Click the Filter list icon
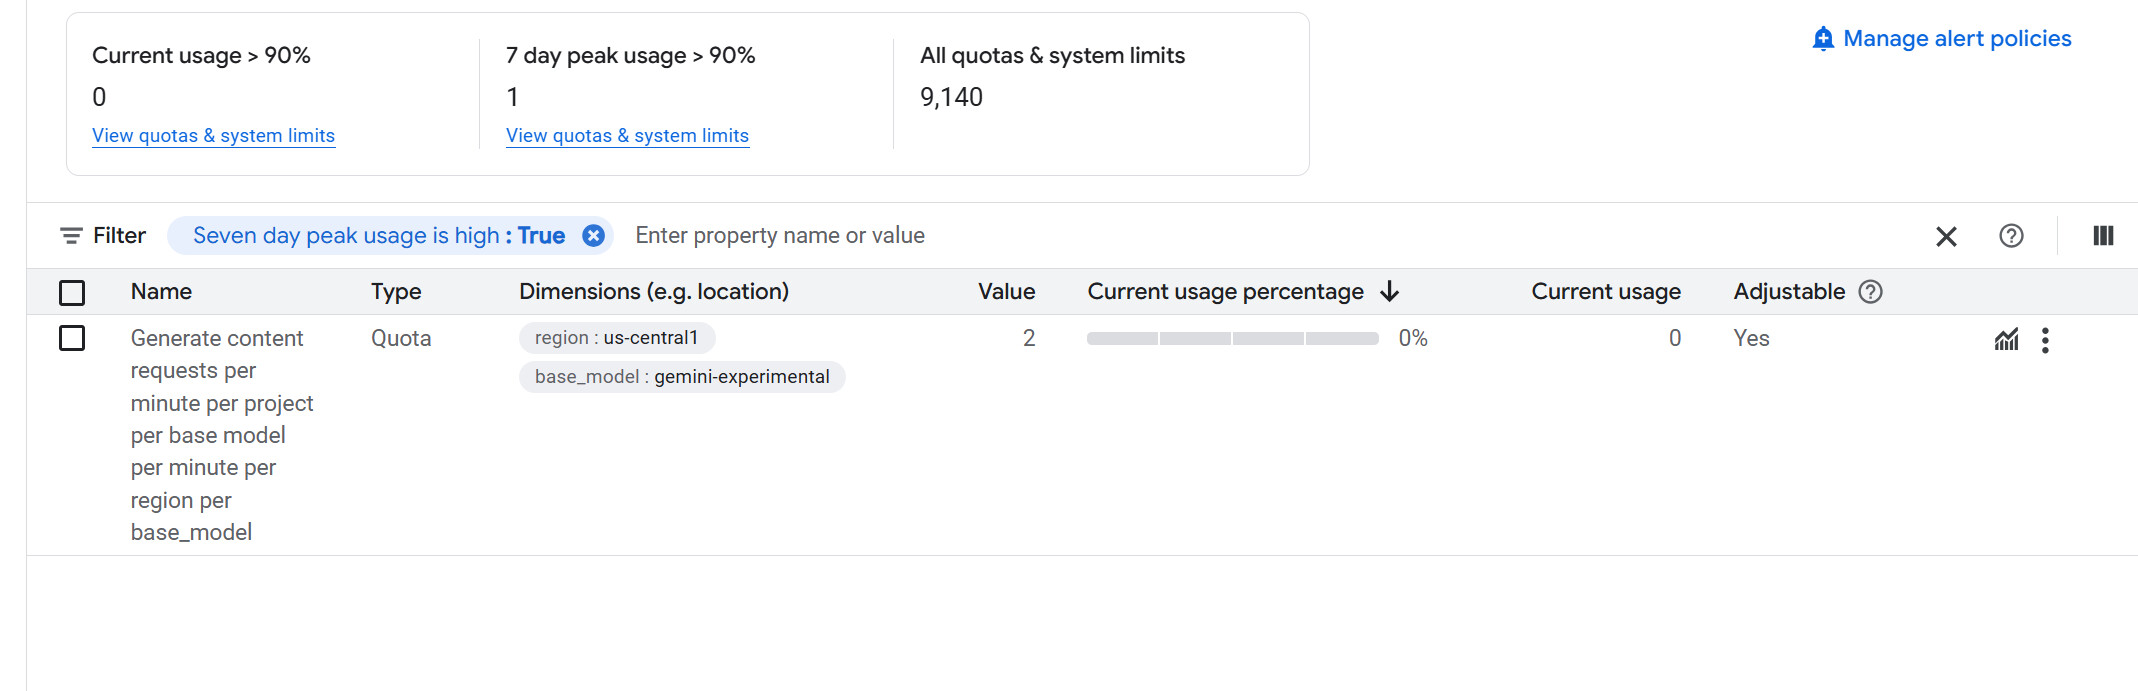This screenshot has width=2138, height=691. [x=71, y=236]
